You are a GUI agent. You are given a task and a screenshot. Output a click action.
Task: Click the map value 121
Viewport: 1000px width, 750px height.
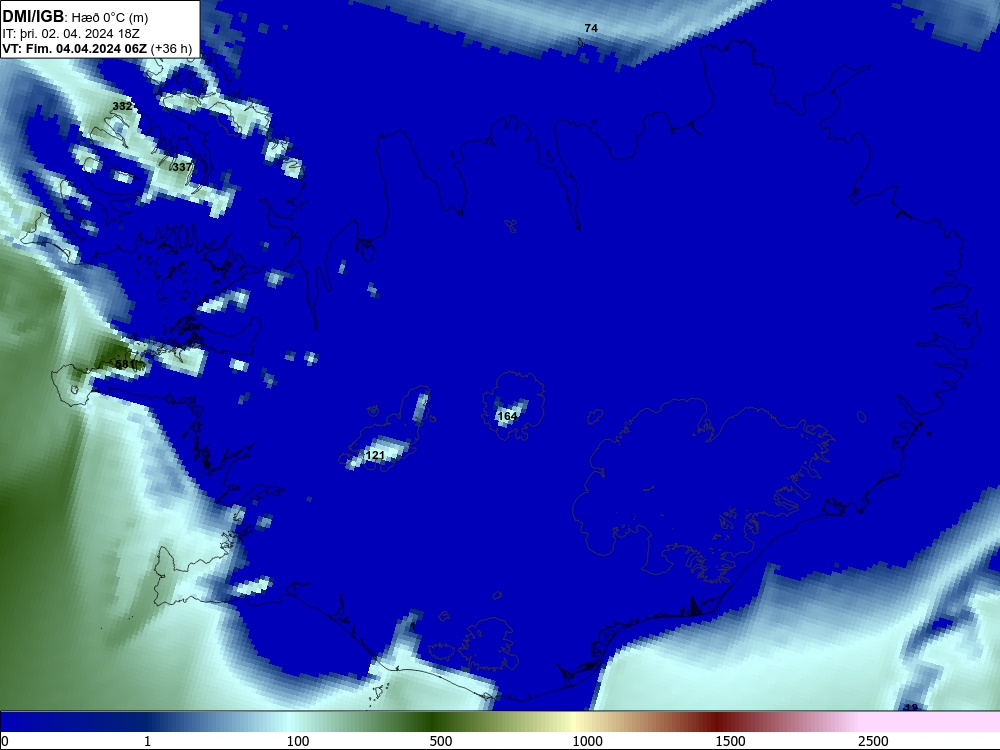pyautogui.click(x=376, y=455)
